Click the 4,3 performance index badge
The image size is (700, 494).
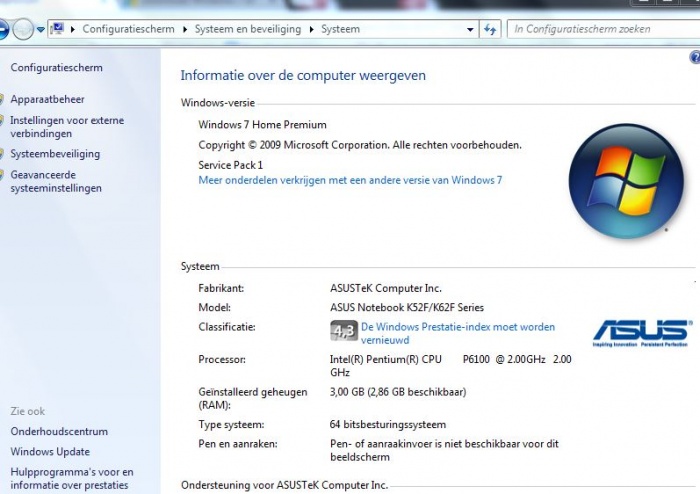pos(344,330)
